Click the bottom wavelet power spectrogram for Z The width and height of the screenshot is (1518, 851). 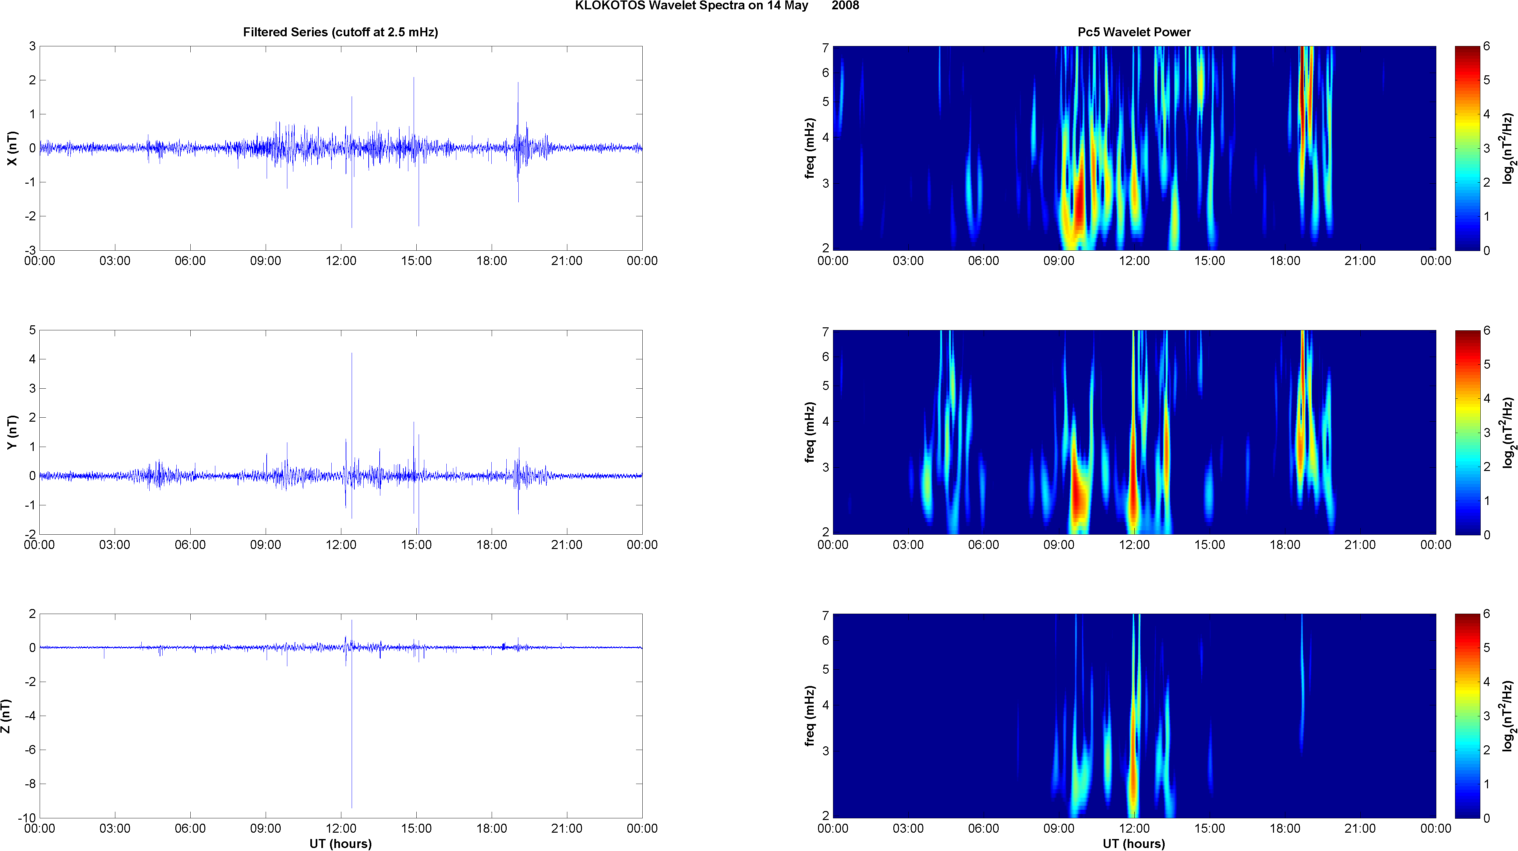(x=1134, y=716)
